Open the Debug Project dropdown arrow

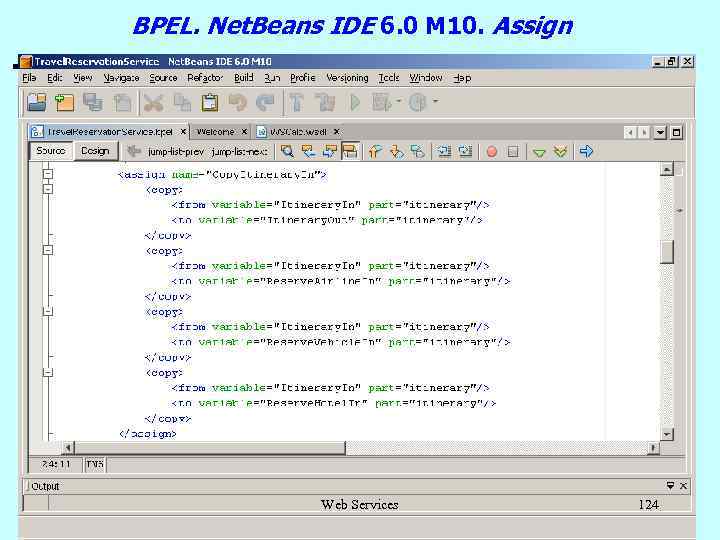click(x=399, y=101)
